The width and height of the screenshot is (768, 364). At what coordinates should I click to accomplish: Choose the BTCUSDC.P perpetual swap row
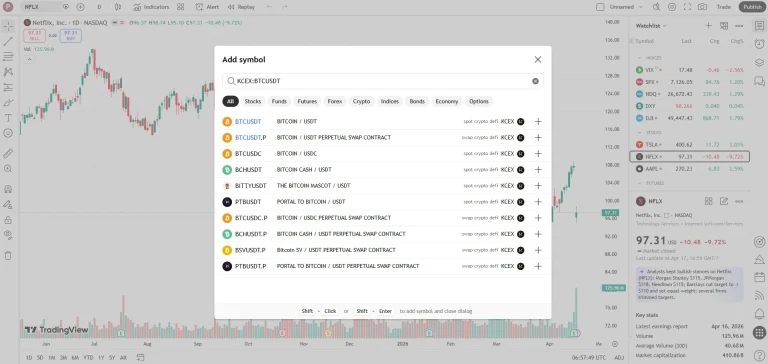point(383,218)
